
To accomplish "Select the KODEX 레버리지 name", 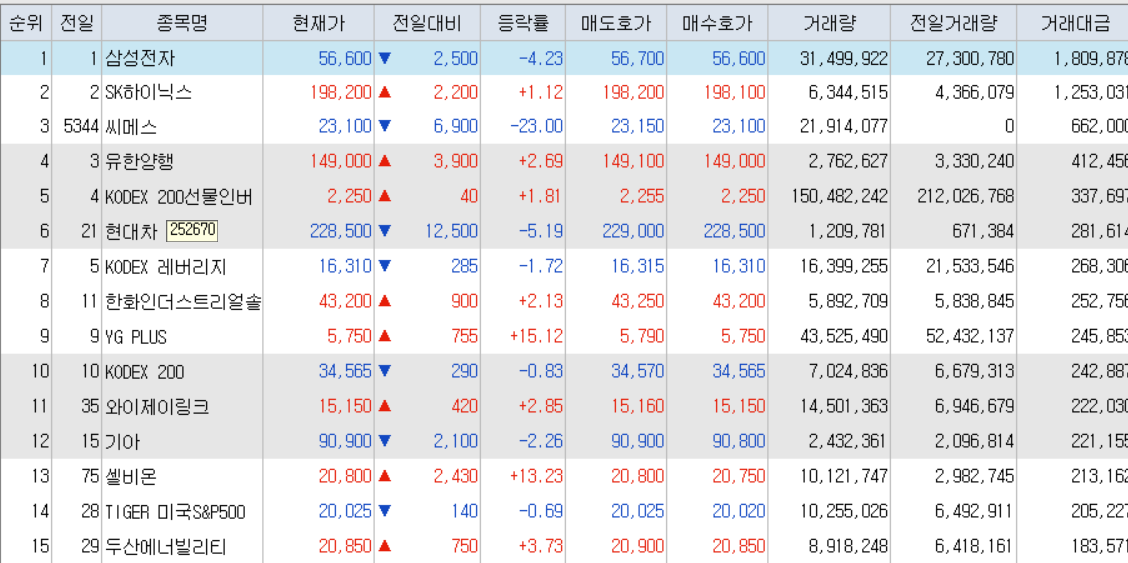I will click(x=165, y=267).
